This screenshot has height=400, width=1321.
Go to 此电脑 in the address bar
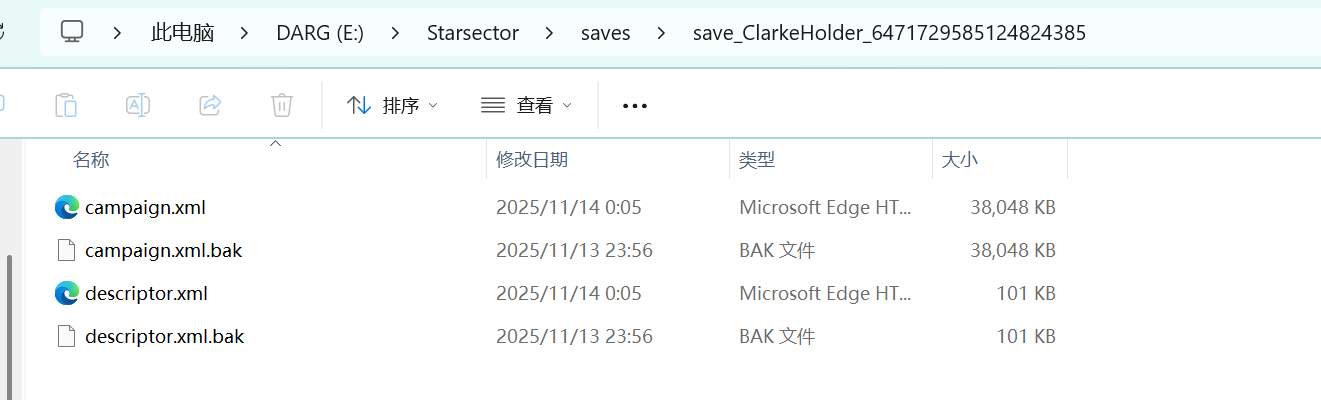pyautogui.click(x=182, y=33)
